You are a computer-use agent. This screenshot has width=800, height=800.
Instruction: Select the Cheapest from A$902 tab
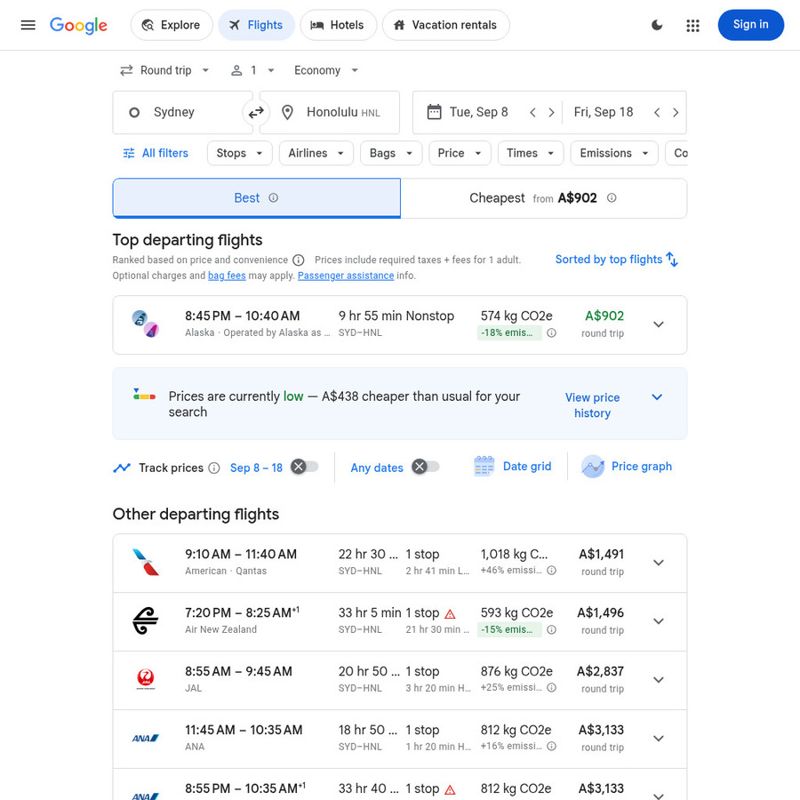click(543, 198)
